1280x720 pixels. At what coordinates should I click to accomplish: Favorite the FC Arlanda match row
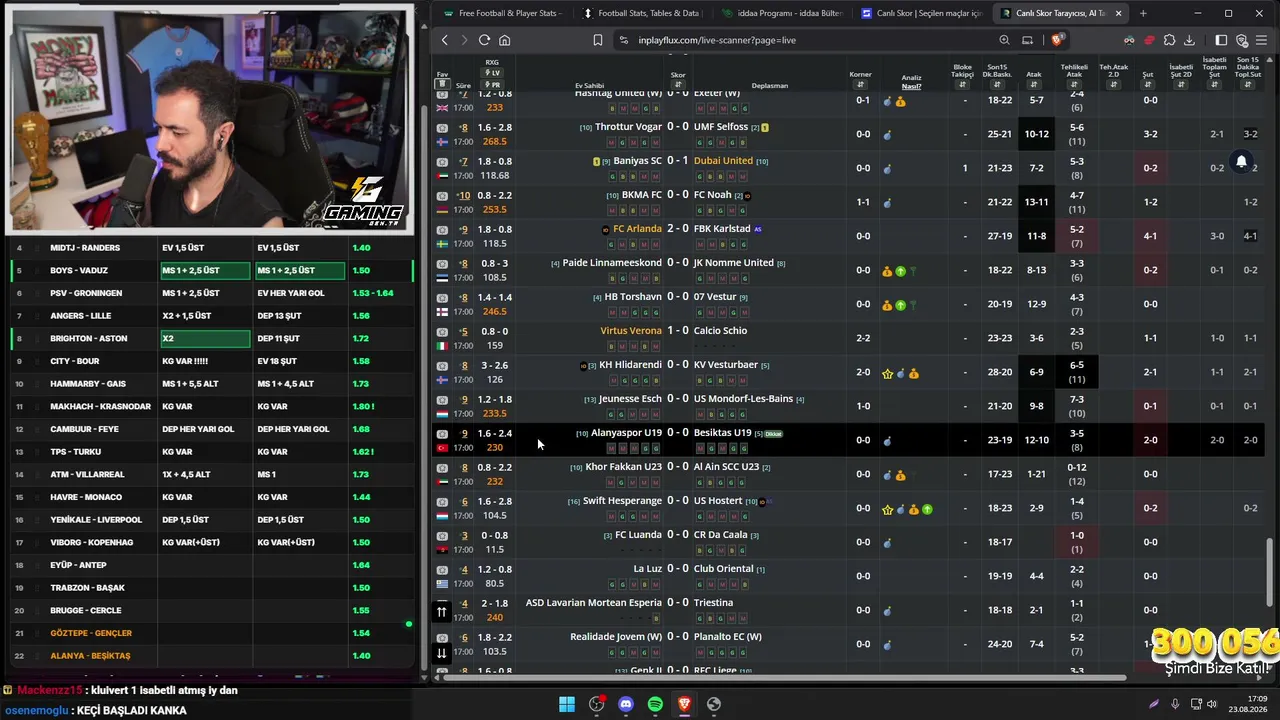point(442,230)
